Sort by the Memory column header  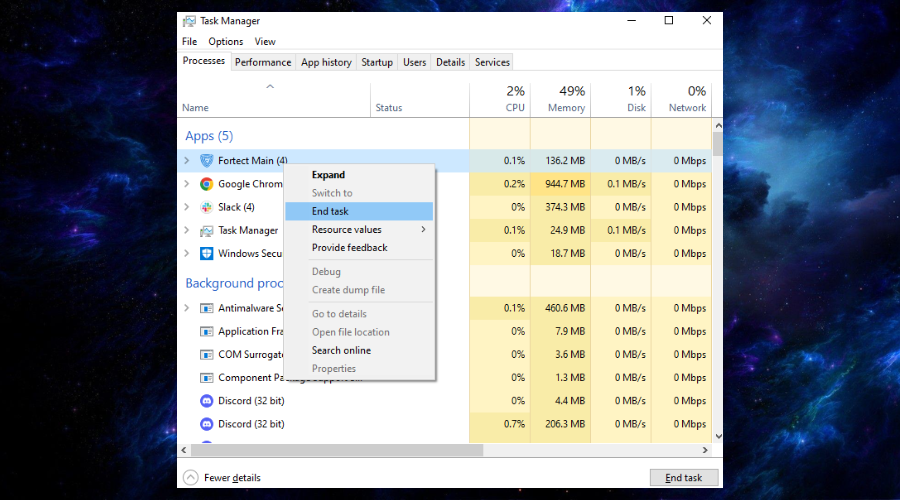coord(560,100)
